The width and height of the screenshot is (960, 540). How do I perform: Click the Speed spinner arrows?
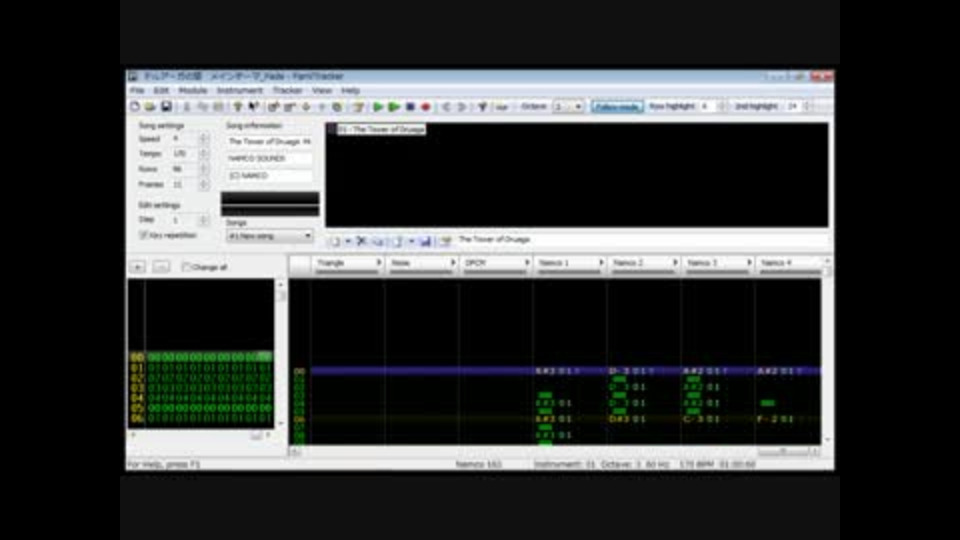point(204,139)
